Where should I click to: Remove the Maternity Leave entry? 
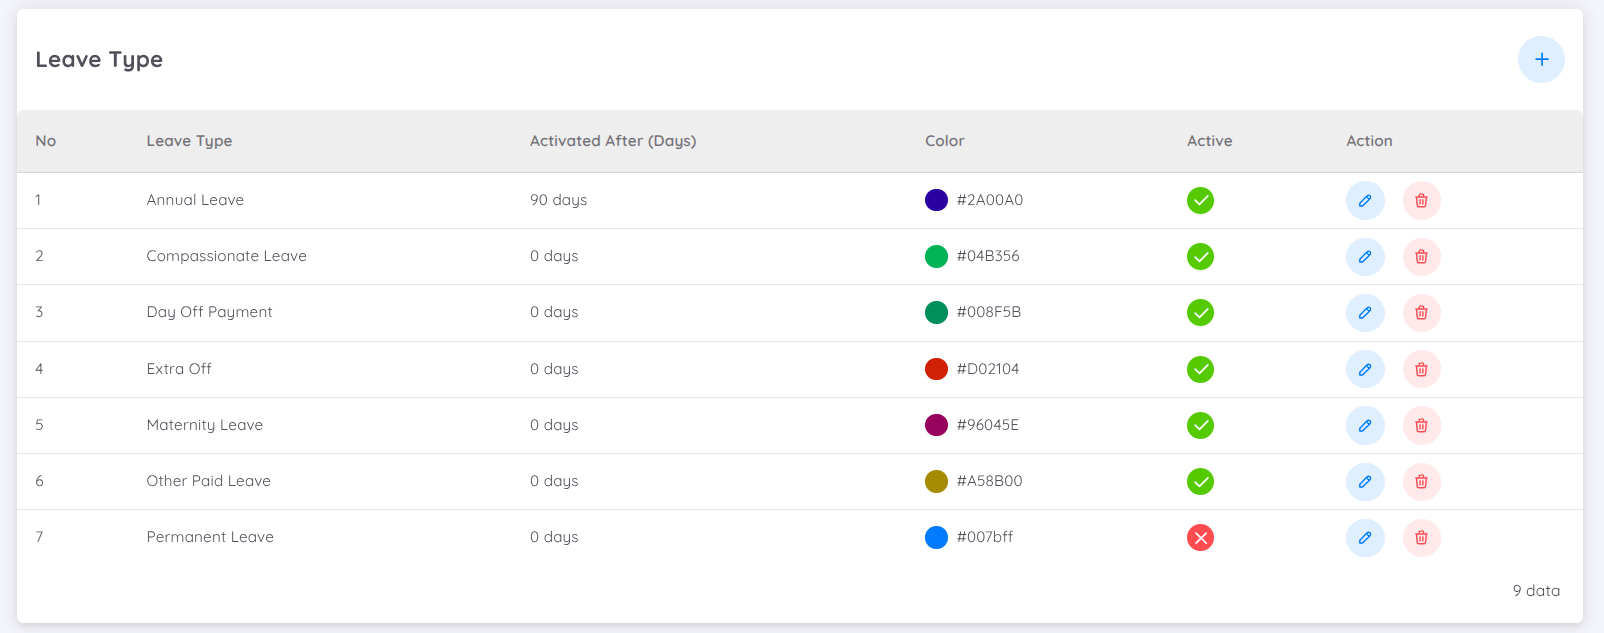point(1421,426)
